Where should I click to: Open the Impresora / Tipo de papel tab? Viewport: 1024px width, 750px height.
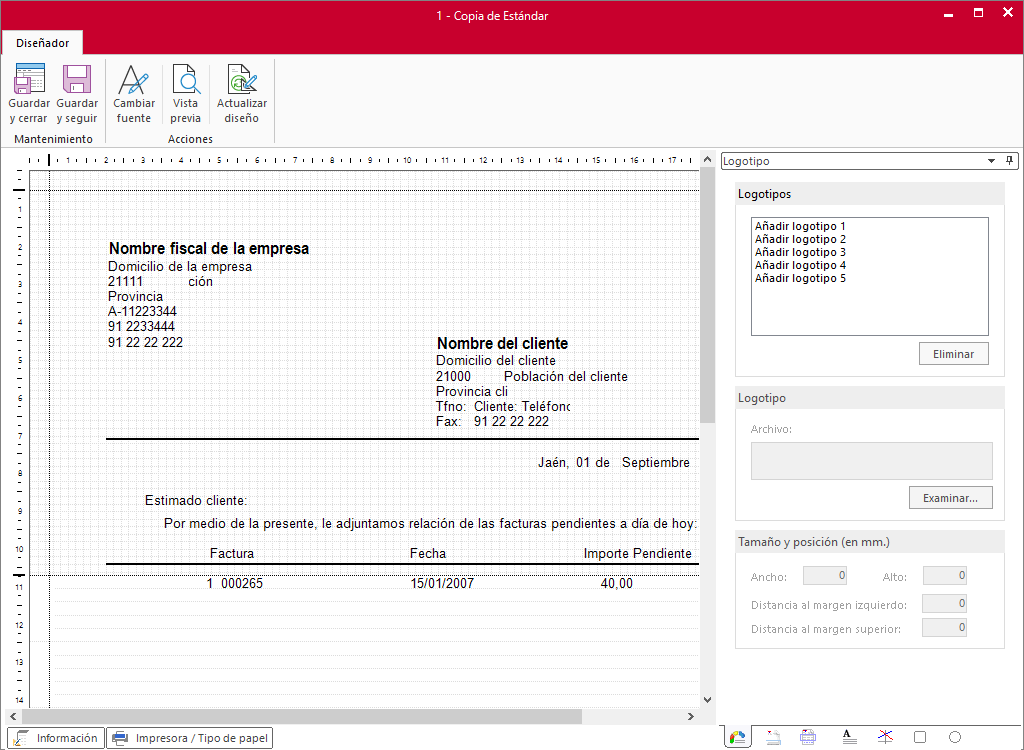tap(189, 738)
